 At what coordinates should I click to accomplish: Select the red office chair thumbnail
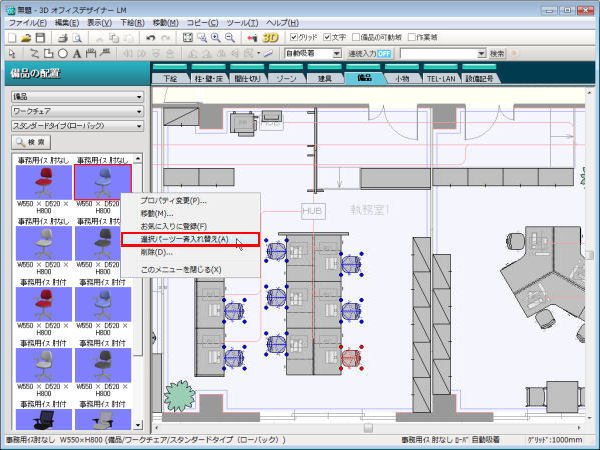tap(43, 181)
